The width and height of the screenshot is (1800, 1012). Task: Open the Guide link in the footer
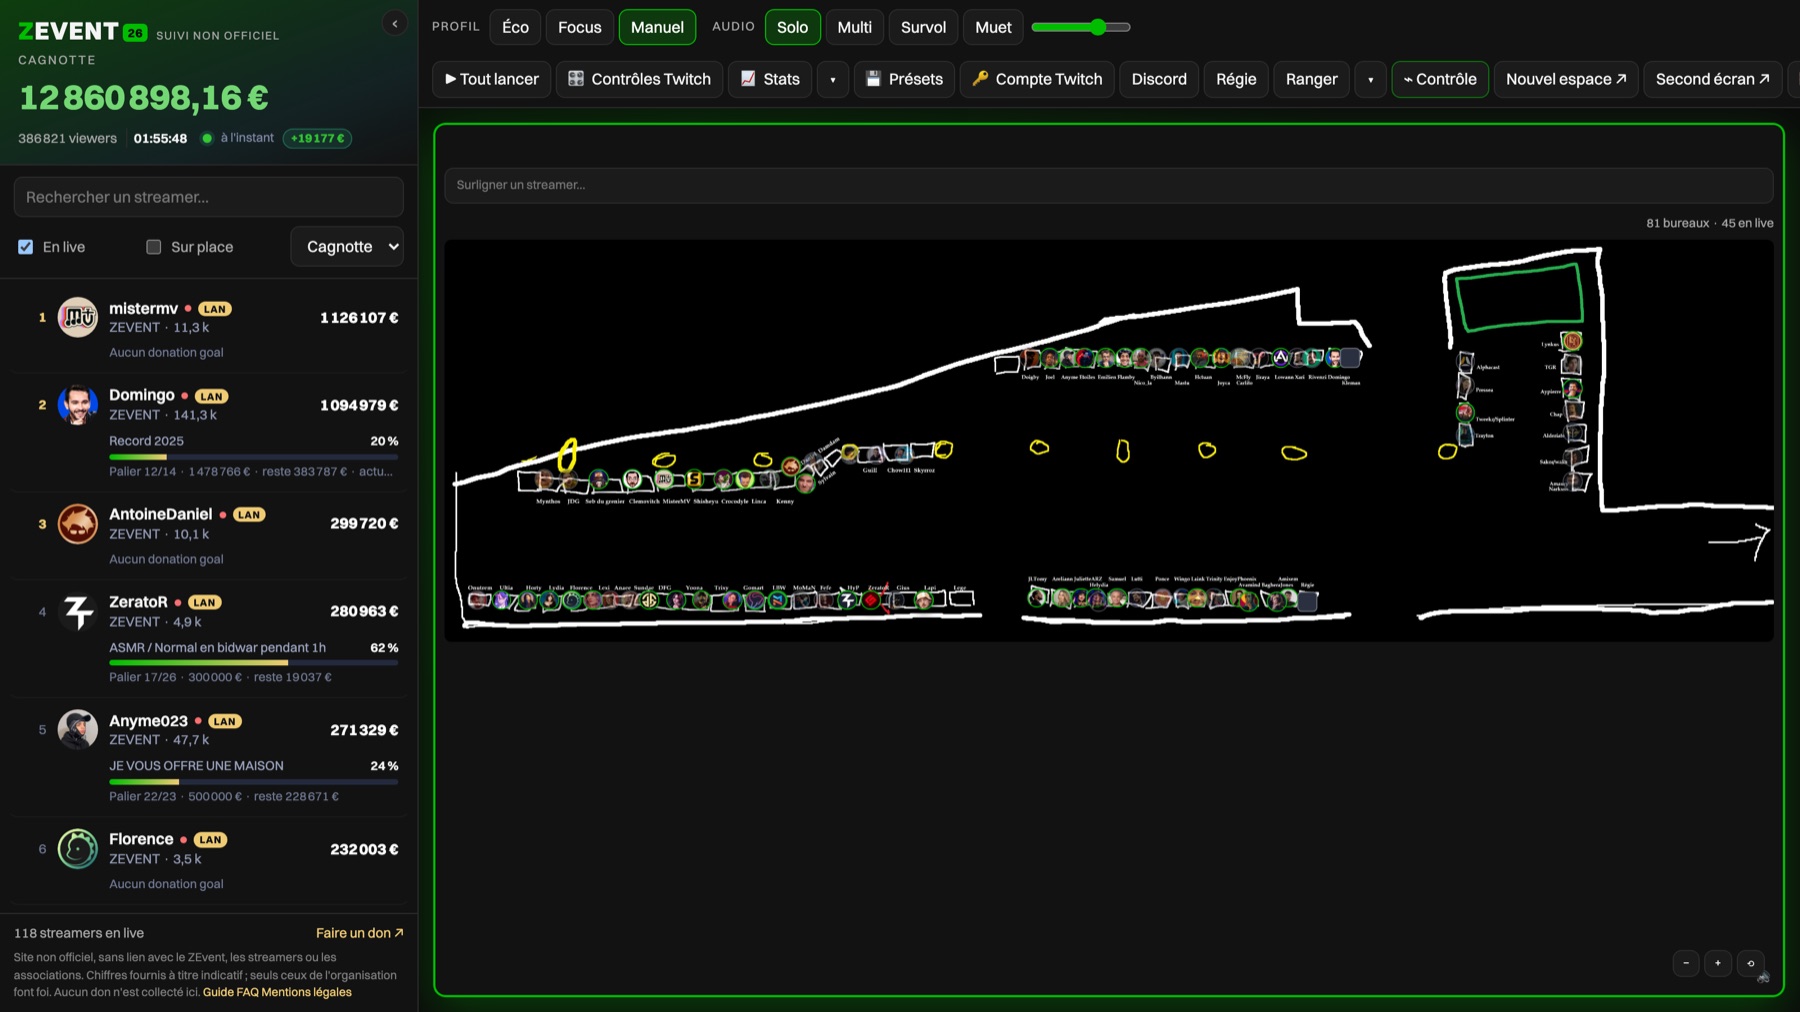[x=218, y=992]
